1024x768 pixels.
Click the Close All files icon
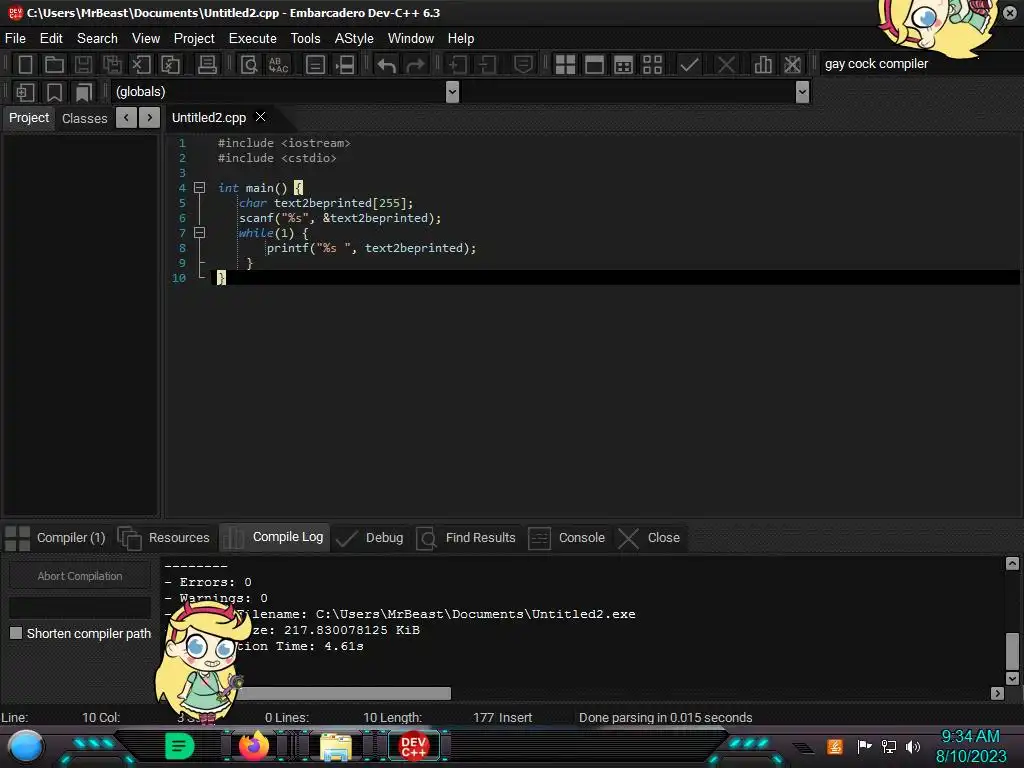pyautogui.click(x=170, y=65)
